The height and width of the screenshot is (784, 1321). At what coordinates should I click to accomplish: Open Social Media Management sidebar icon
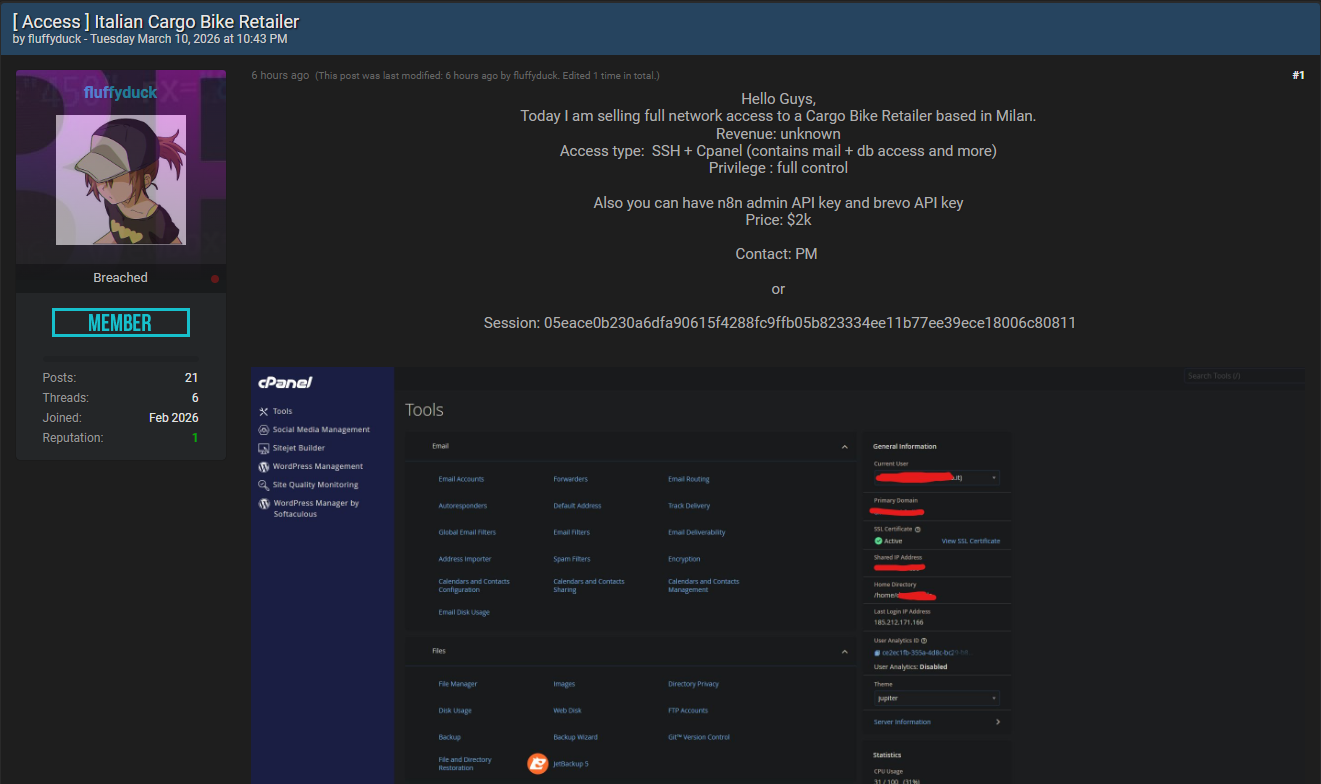(x=263, y=430)
